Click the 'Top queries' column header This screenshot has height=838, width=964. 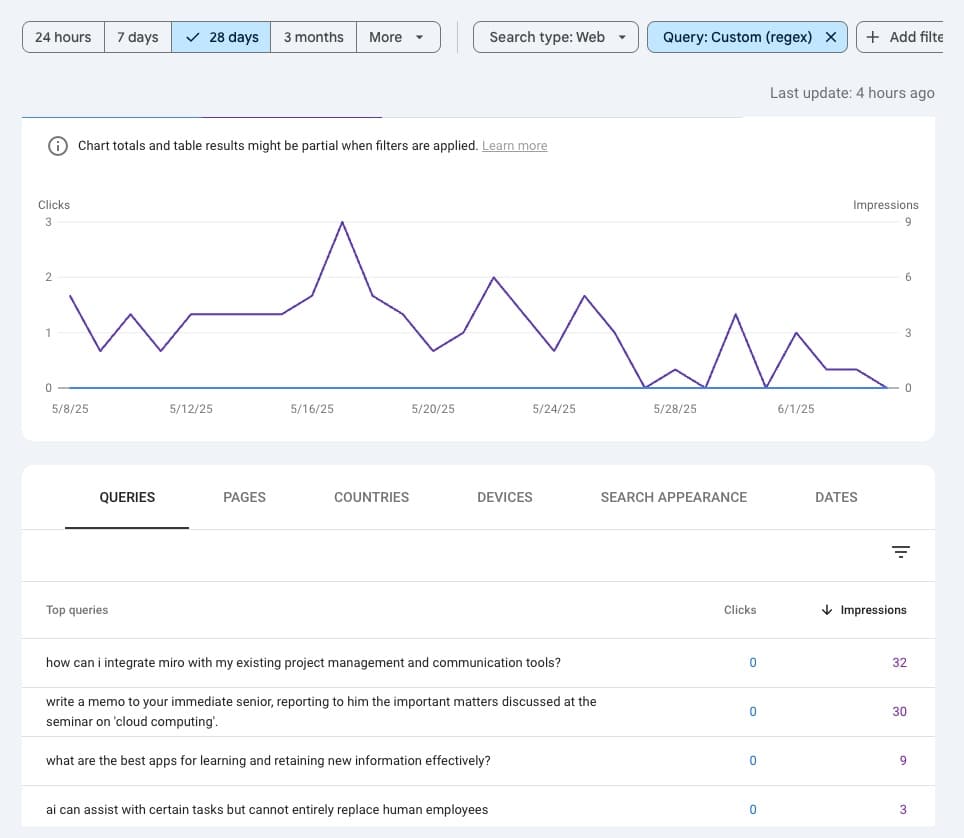[77, 610]
